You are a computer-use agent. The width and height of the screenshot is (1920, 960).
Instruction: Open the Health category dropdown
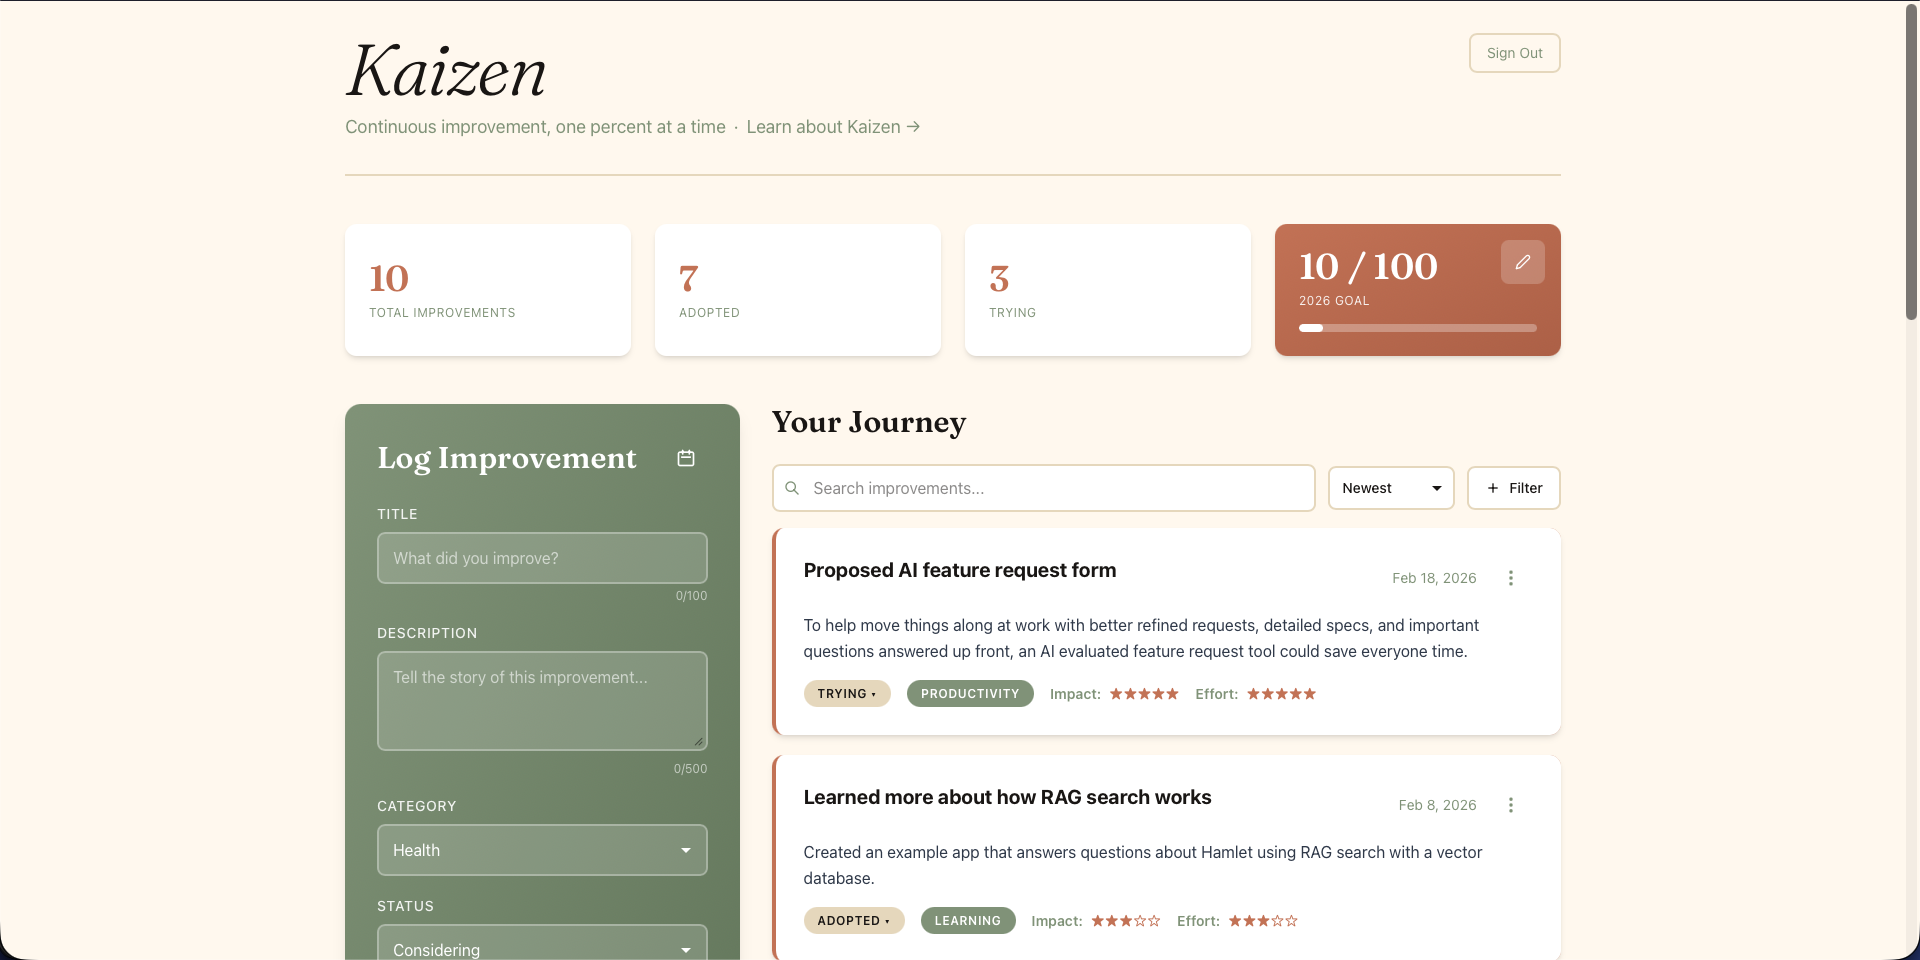(541, 850)
